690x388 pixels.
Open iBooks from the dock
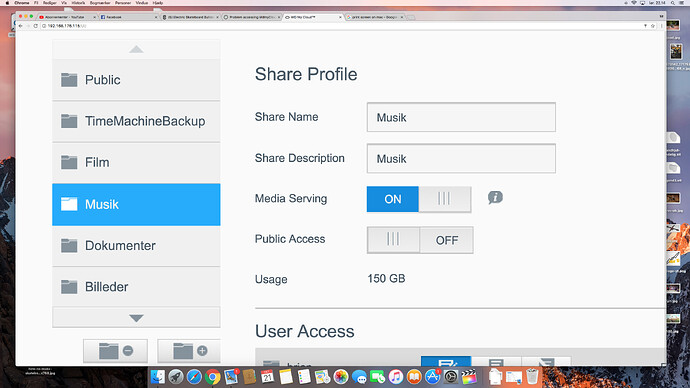(x=414, y=377)
